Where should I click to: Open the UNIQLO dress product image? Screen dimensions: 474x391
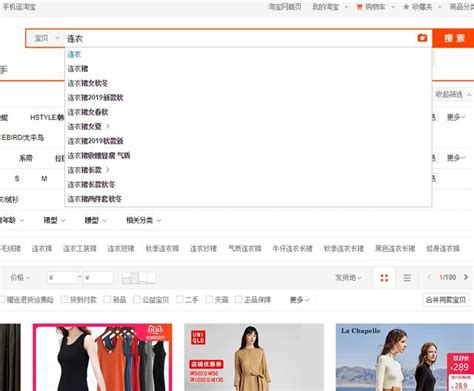point(254,357)
